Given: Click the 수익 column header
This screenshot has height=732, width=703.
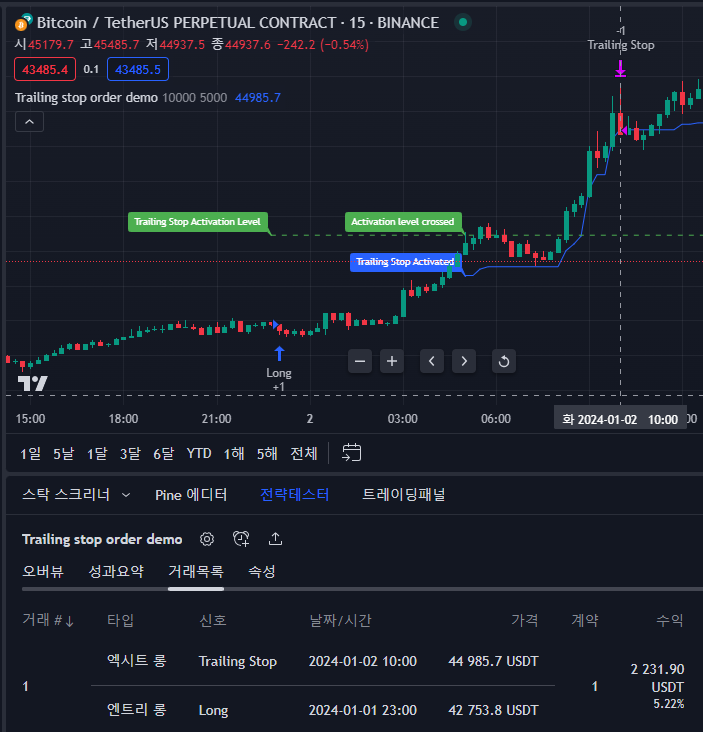Looking at the screenshot, I should click(x=670, y=620).
